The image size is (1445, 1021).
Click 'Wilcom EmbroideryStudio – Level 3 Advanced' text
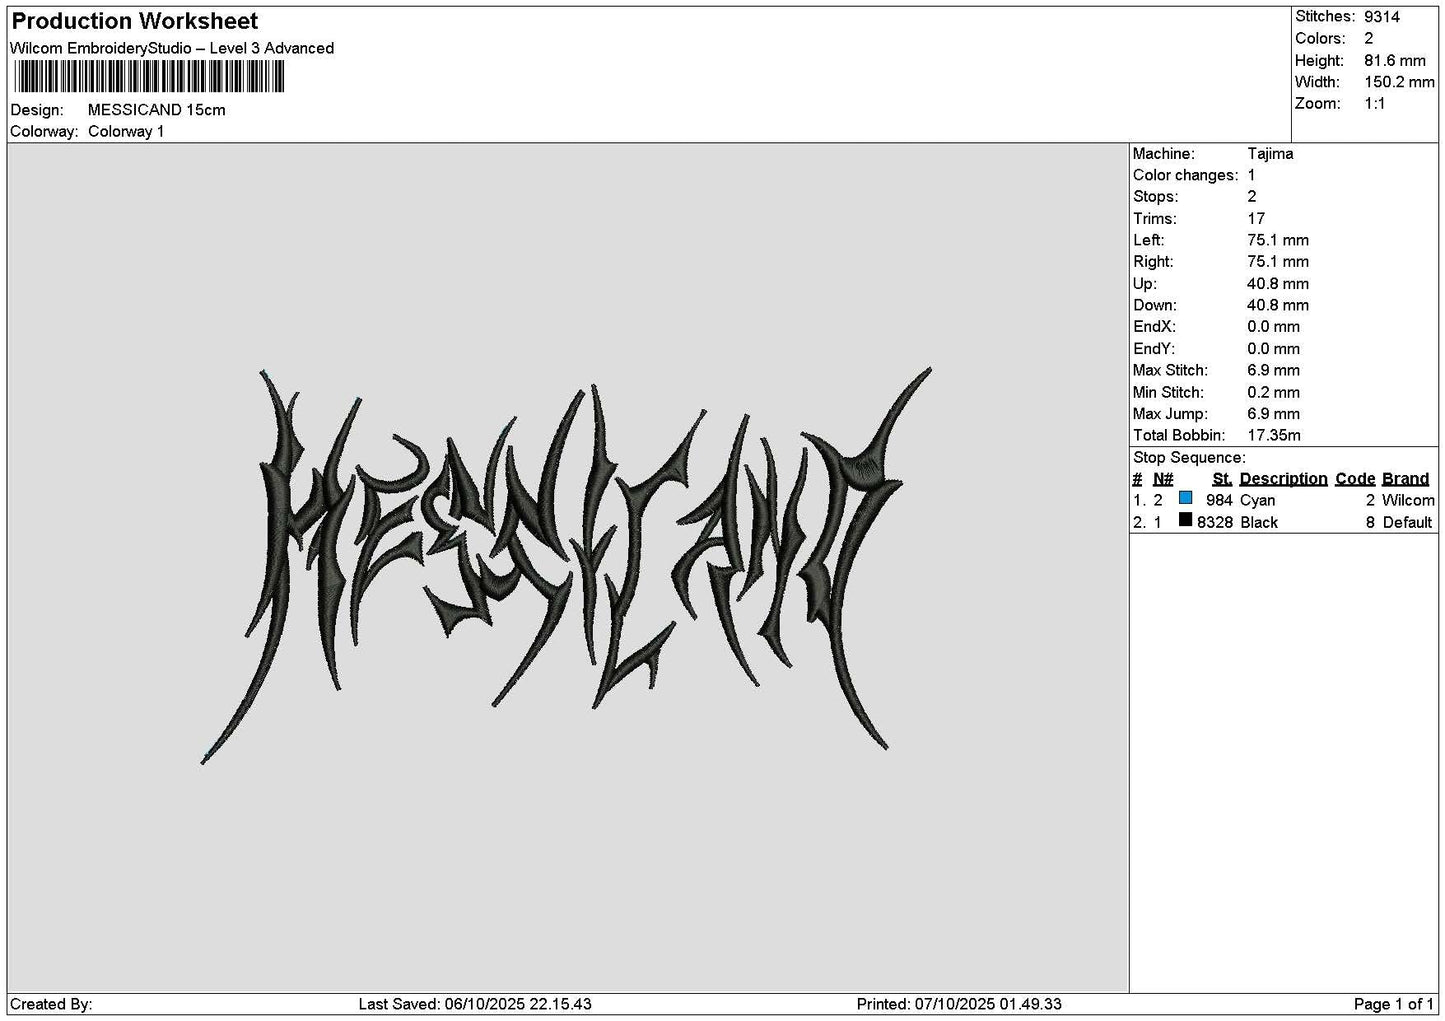(172, 48)
